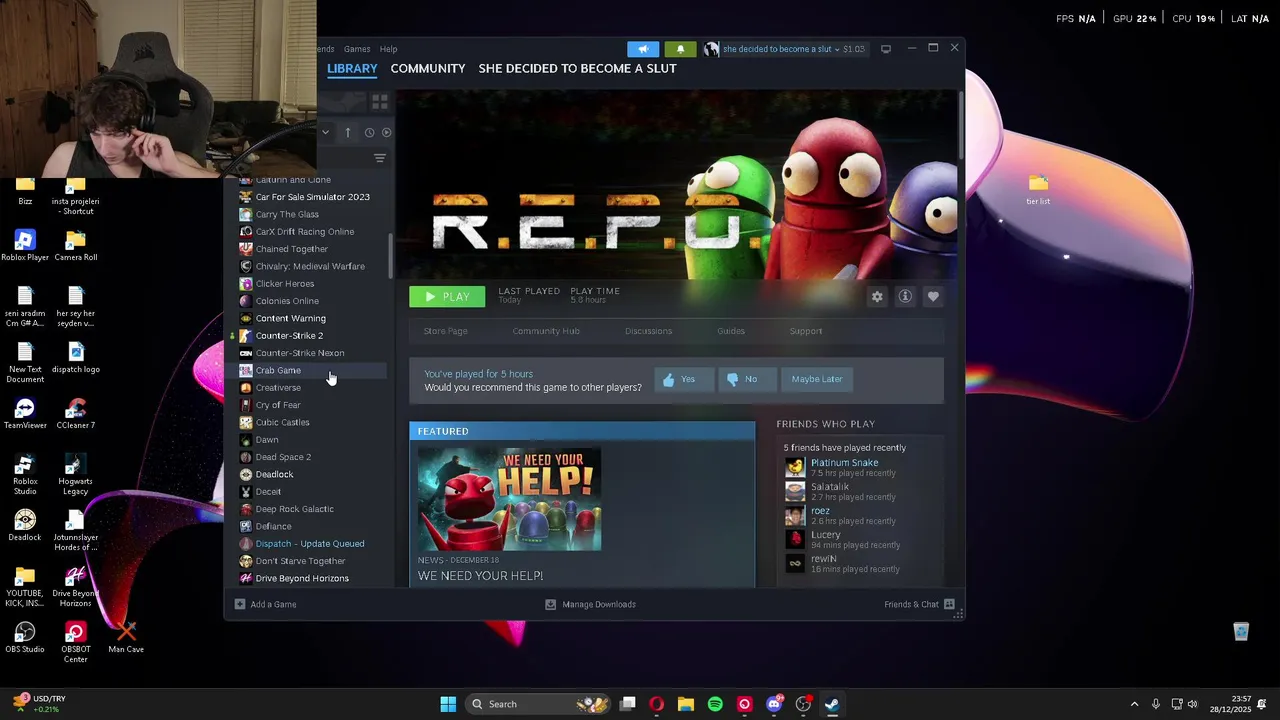Click the library sort up-arrow icon

(347, 132)
